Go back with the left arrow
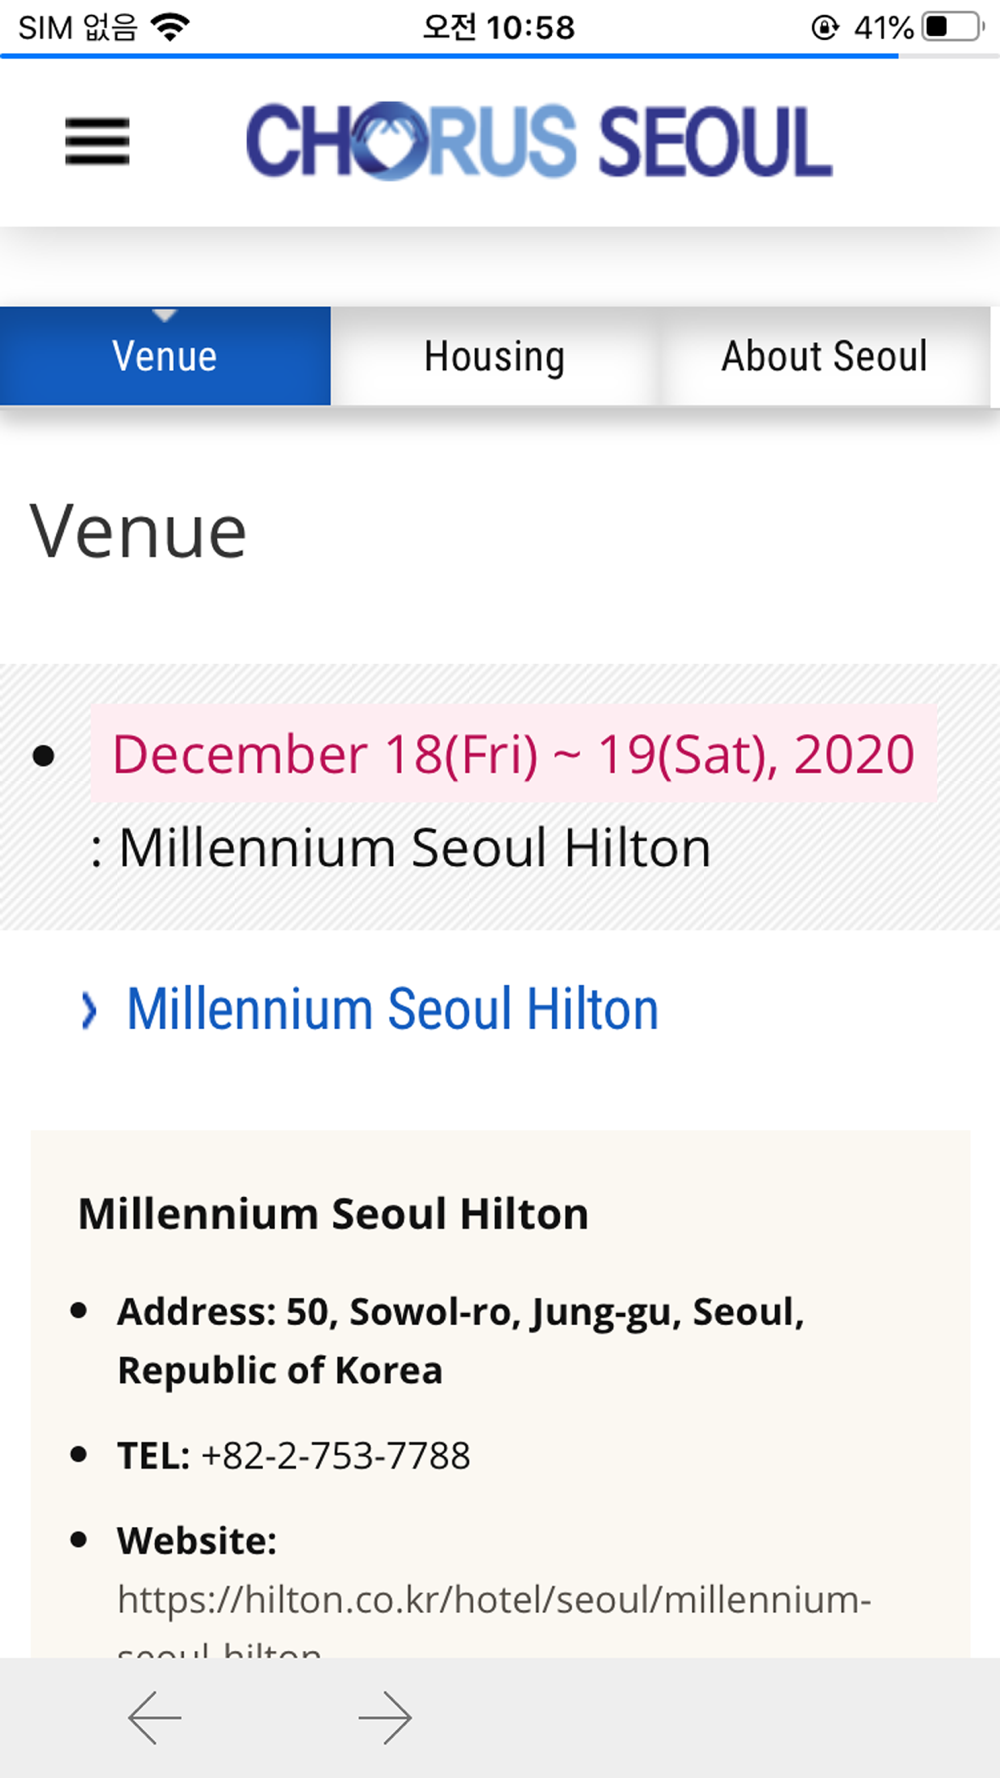The height and width of the screenshot is (1778, 1000). [155, 1718]
